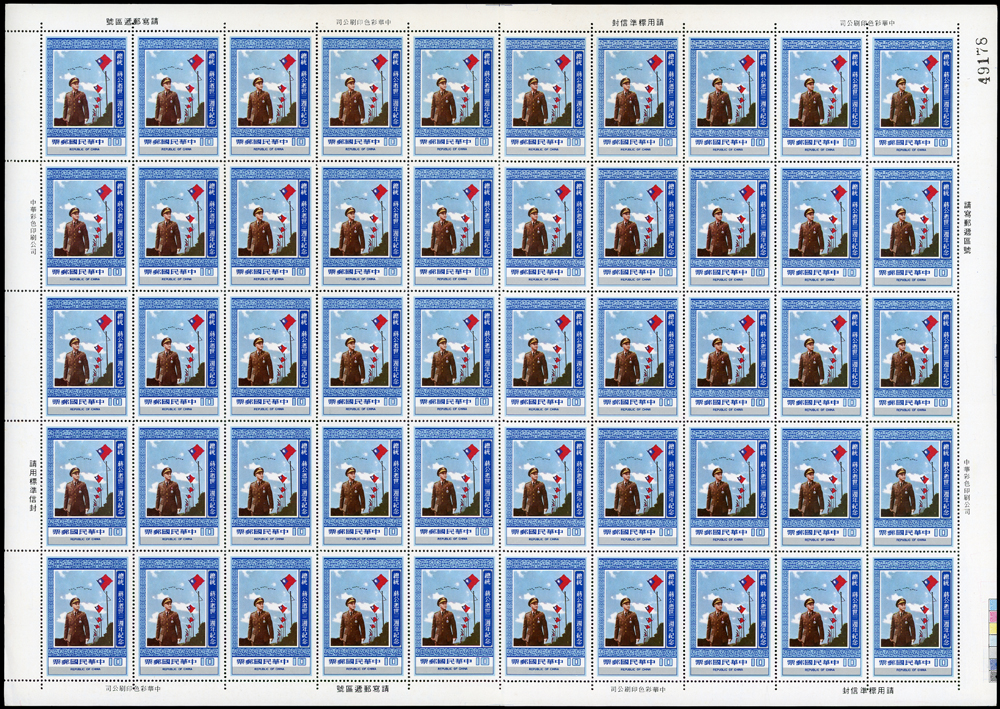1000x709 pixels.
Task: Choose the bottom-left corner stamp
Action: (87, 613)
